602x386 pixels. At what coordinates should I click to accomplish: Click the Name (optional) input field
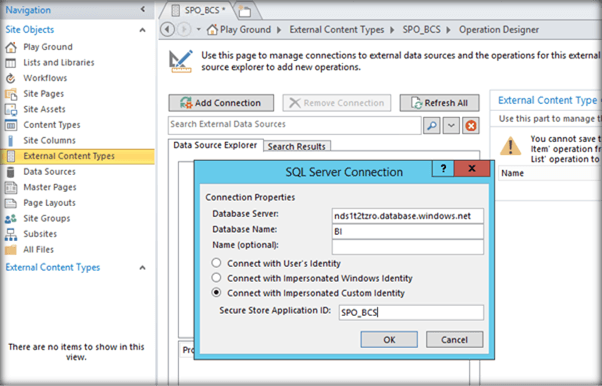point(408,247)
